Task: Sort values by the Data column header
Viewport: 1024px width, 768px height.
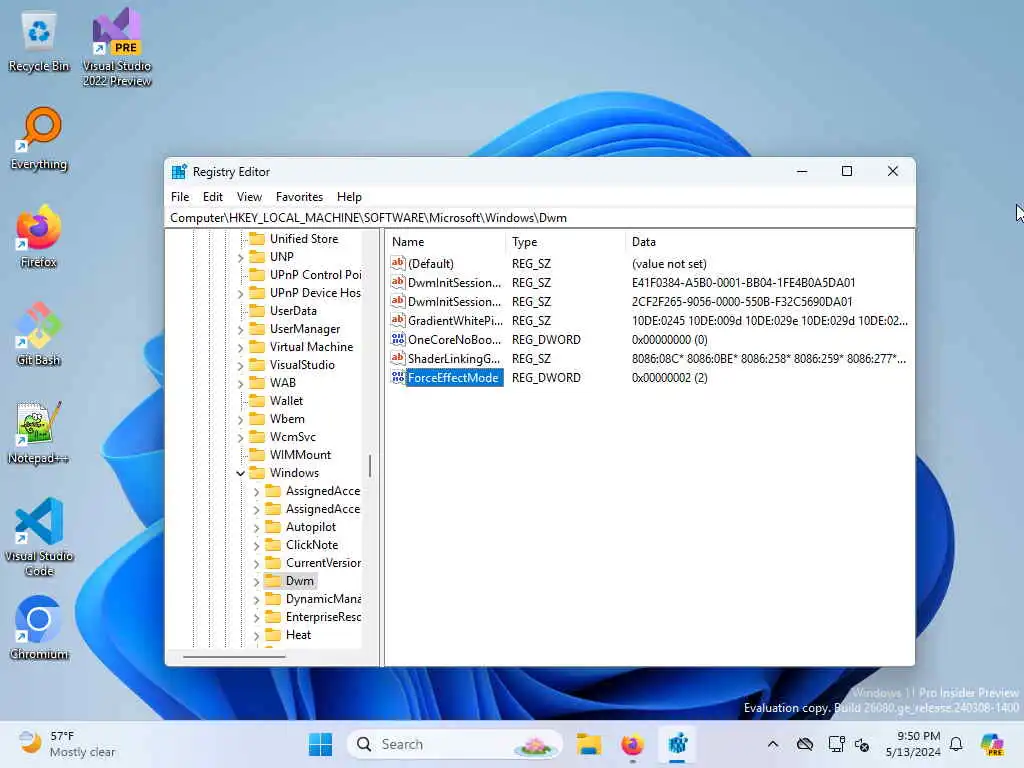Action: (769, 242)
